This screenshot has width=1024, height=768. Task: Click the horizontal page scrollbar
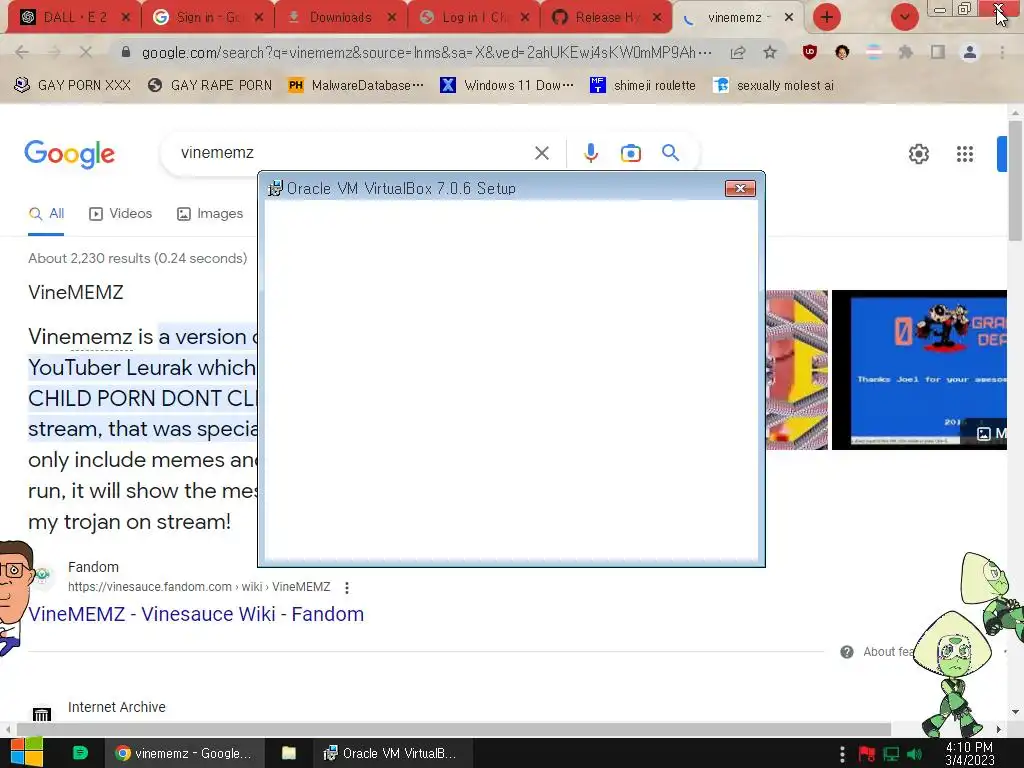pyautogui.click(x=454, y=729)
